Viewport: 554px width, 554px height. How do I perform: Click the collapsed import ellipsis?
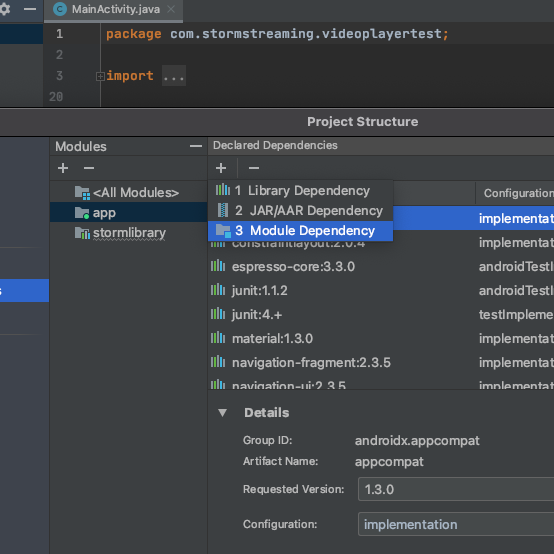point(174,76)
